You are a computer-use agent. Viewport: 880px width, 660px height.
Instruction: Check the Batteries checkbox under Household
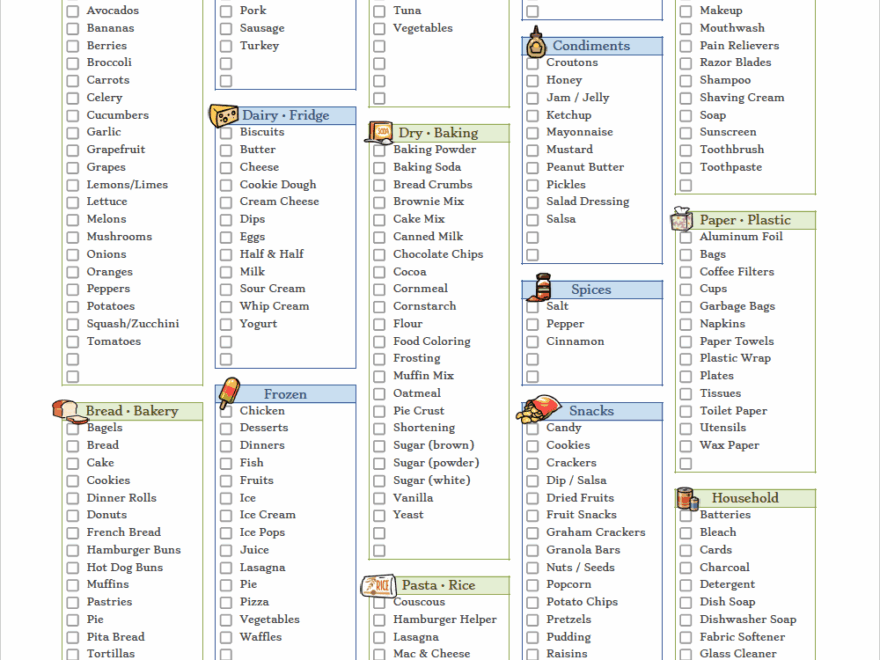[x=684, y=514]
